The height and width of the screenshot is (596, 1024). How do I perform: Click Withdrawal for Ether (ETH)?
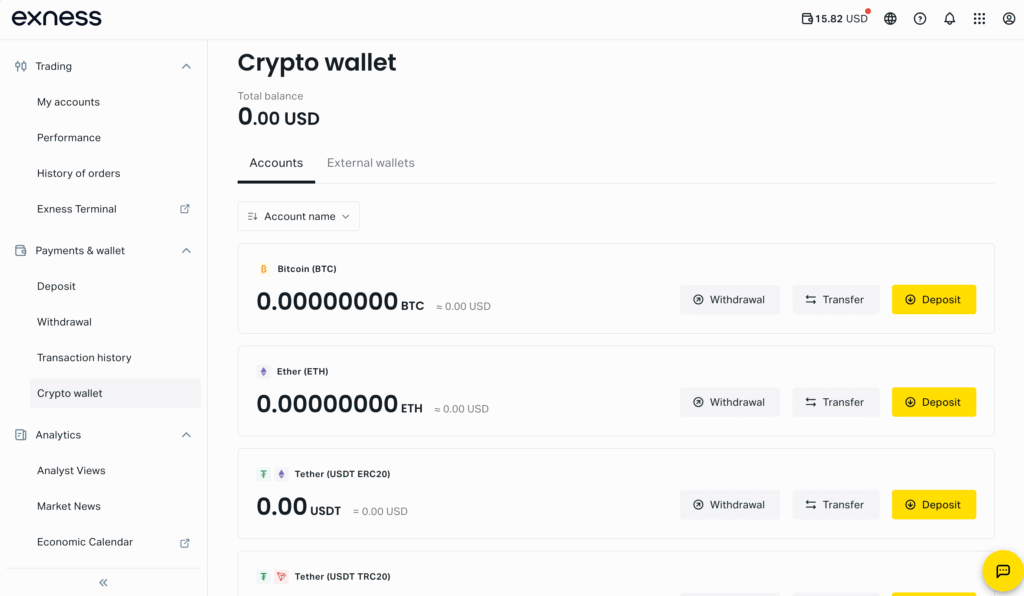(x=729, y=402)
